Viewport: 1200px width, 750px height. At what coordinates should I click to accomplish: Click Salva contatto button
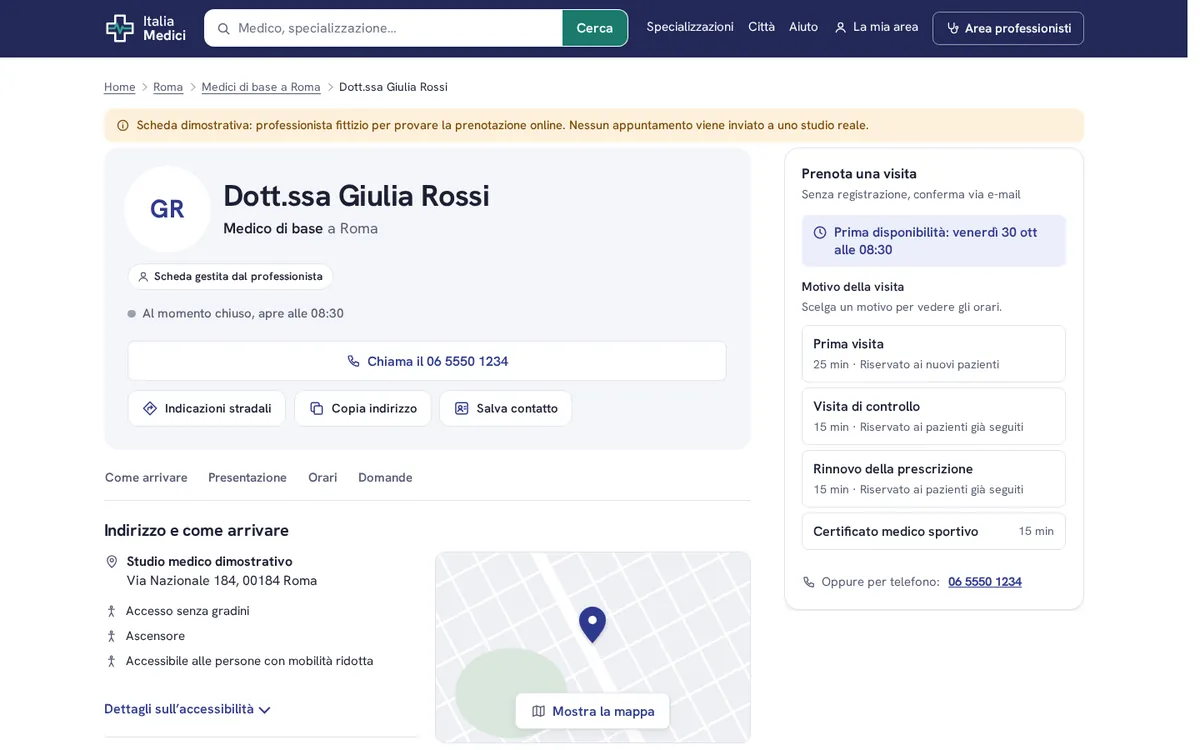tap(506, 408)
